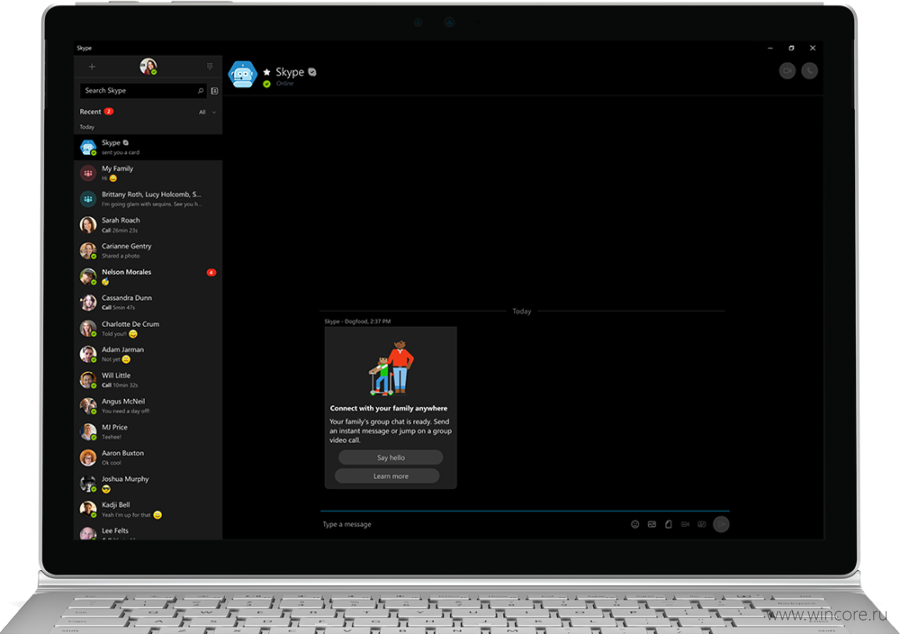
Task: Open the Joshua Murphy conversation
Action: (x=148, y=483)
